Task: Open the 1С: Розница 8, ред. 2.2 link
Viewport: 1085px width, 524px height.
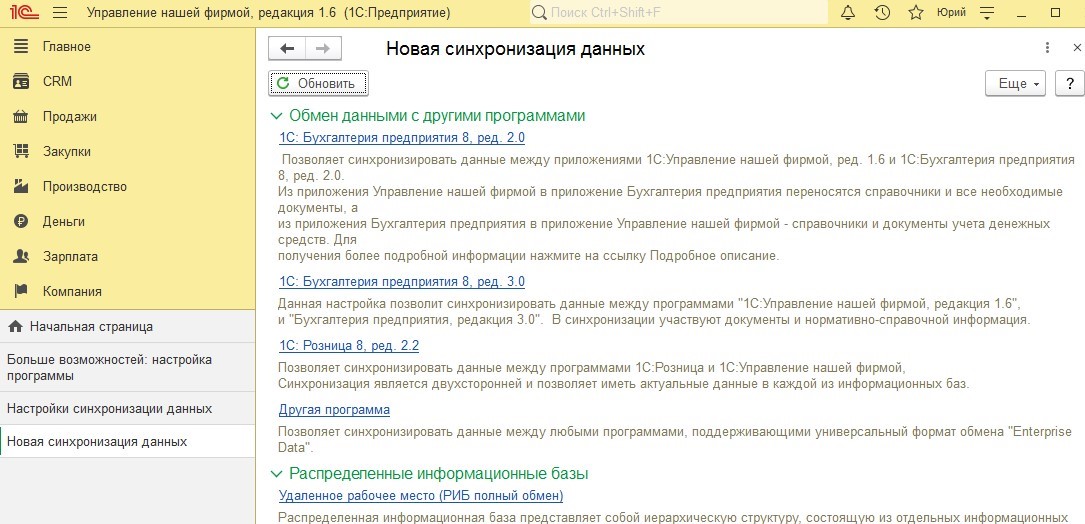Action: point(348,346)
